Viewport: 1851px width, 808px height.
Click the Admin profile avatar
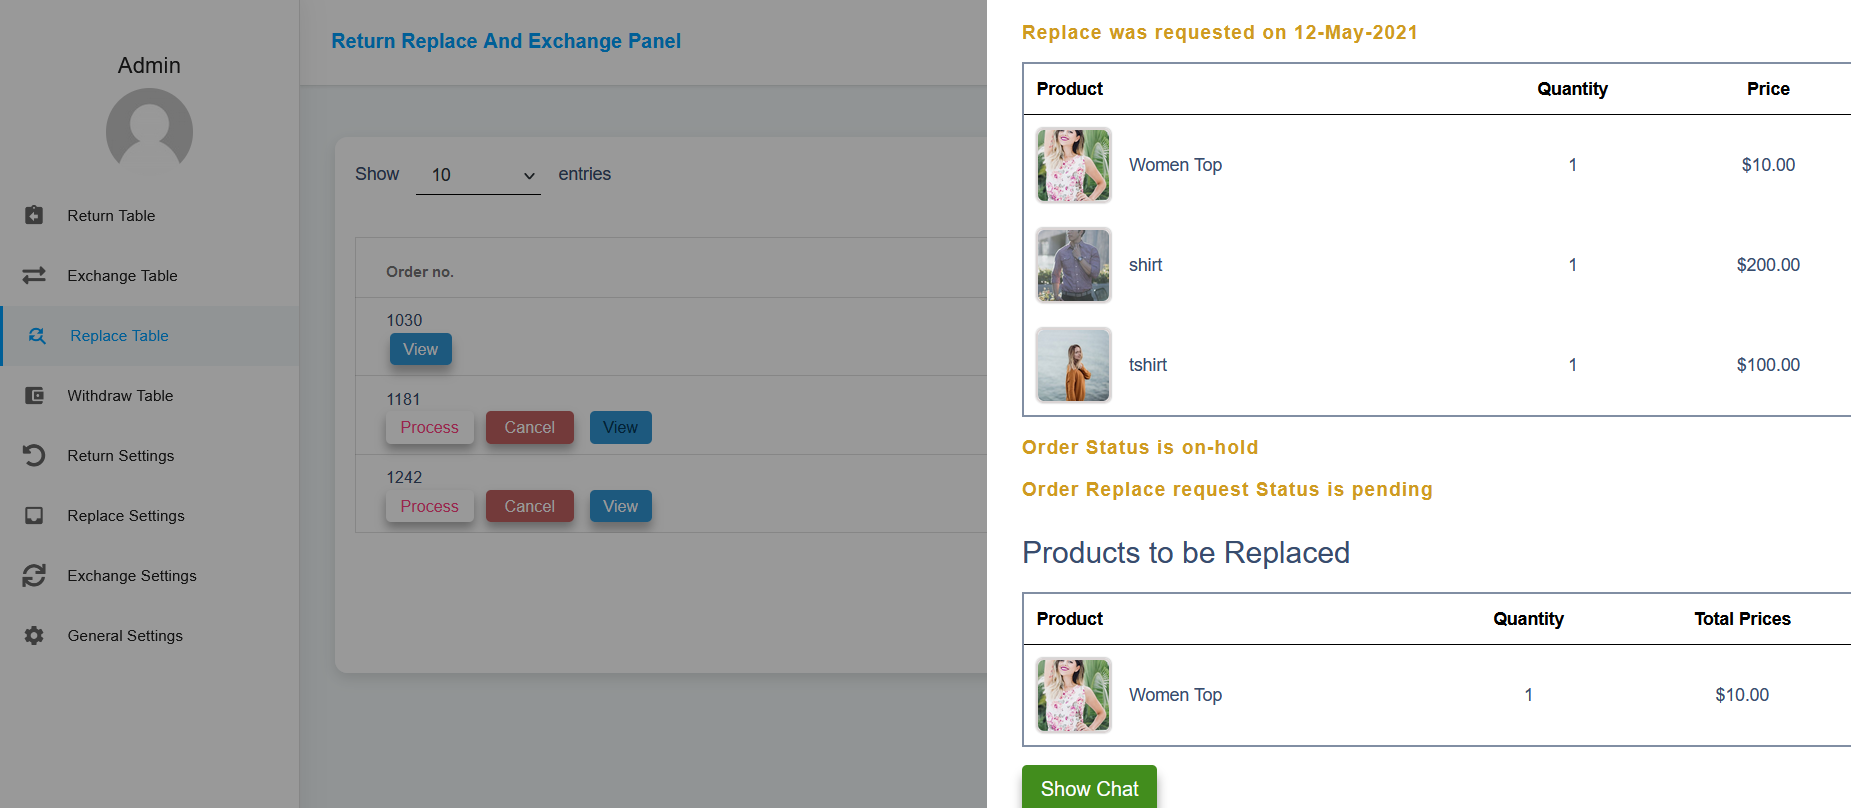(x=149, y=130)
